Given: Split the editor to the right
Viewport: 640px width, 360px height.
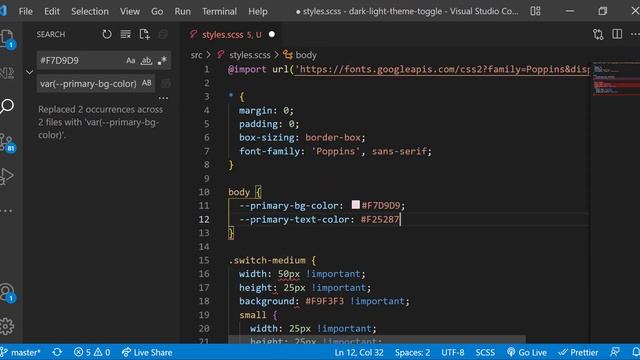Looking at the screenshot, I should click(x=617, y=34).
